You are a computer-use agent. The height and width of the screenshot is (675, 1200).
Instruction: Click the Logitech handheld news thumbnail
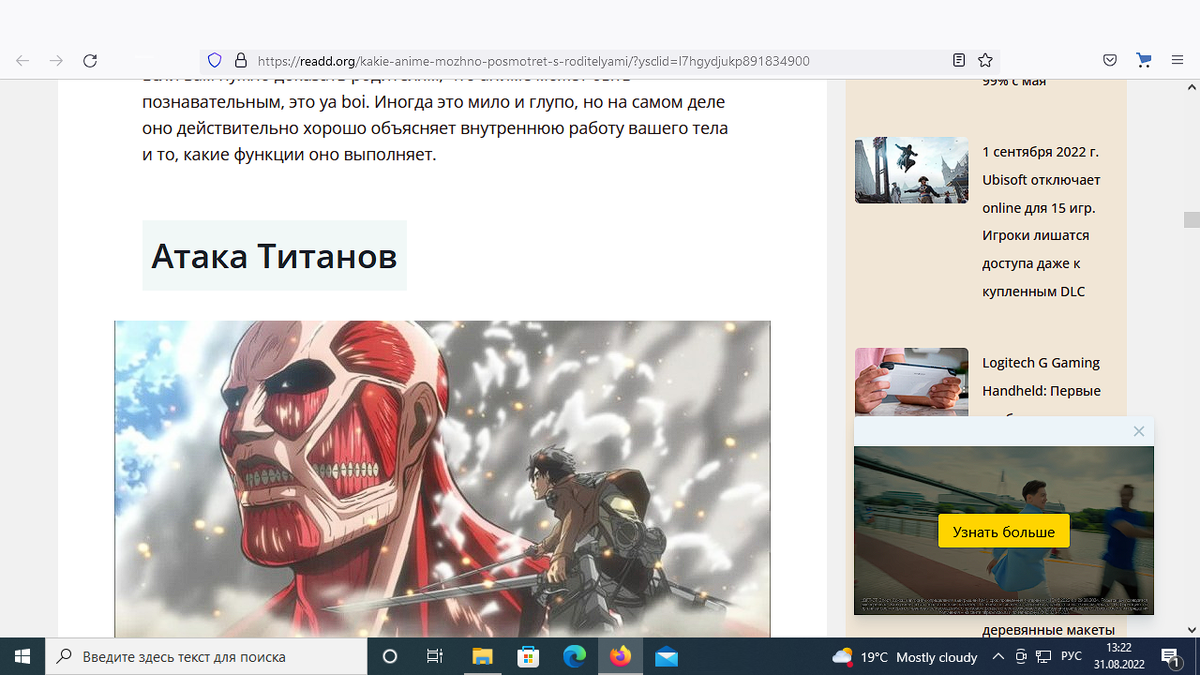tap(911, 382)
